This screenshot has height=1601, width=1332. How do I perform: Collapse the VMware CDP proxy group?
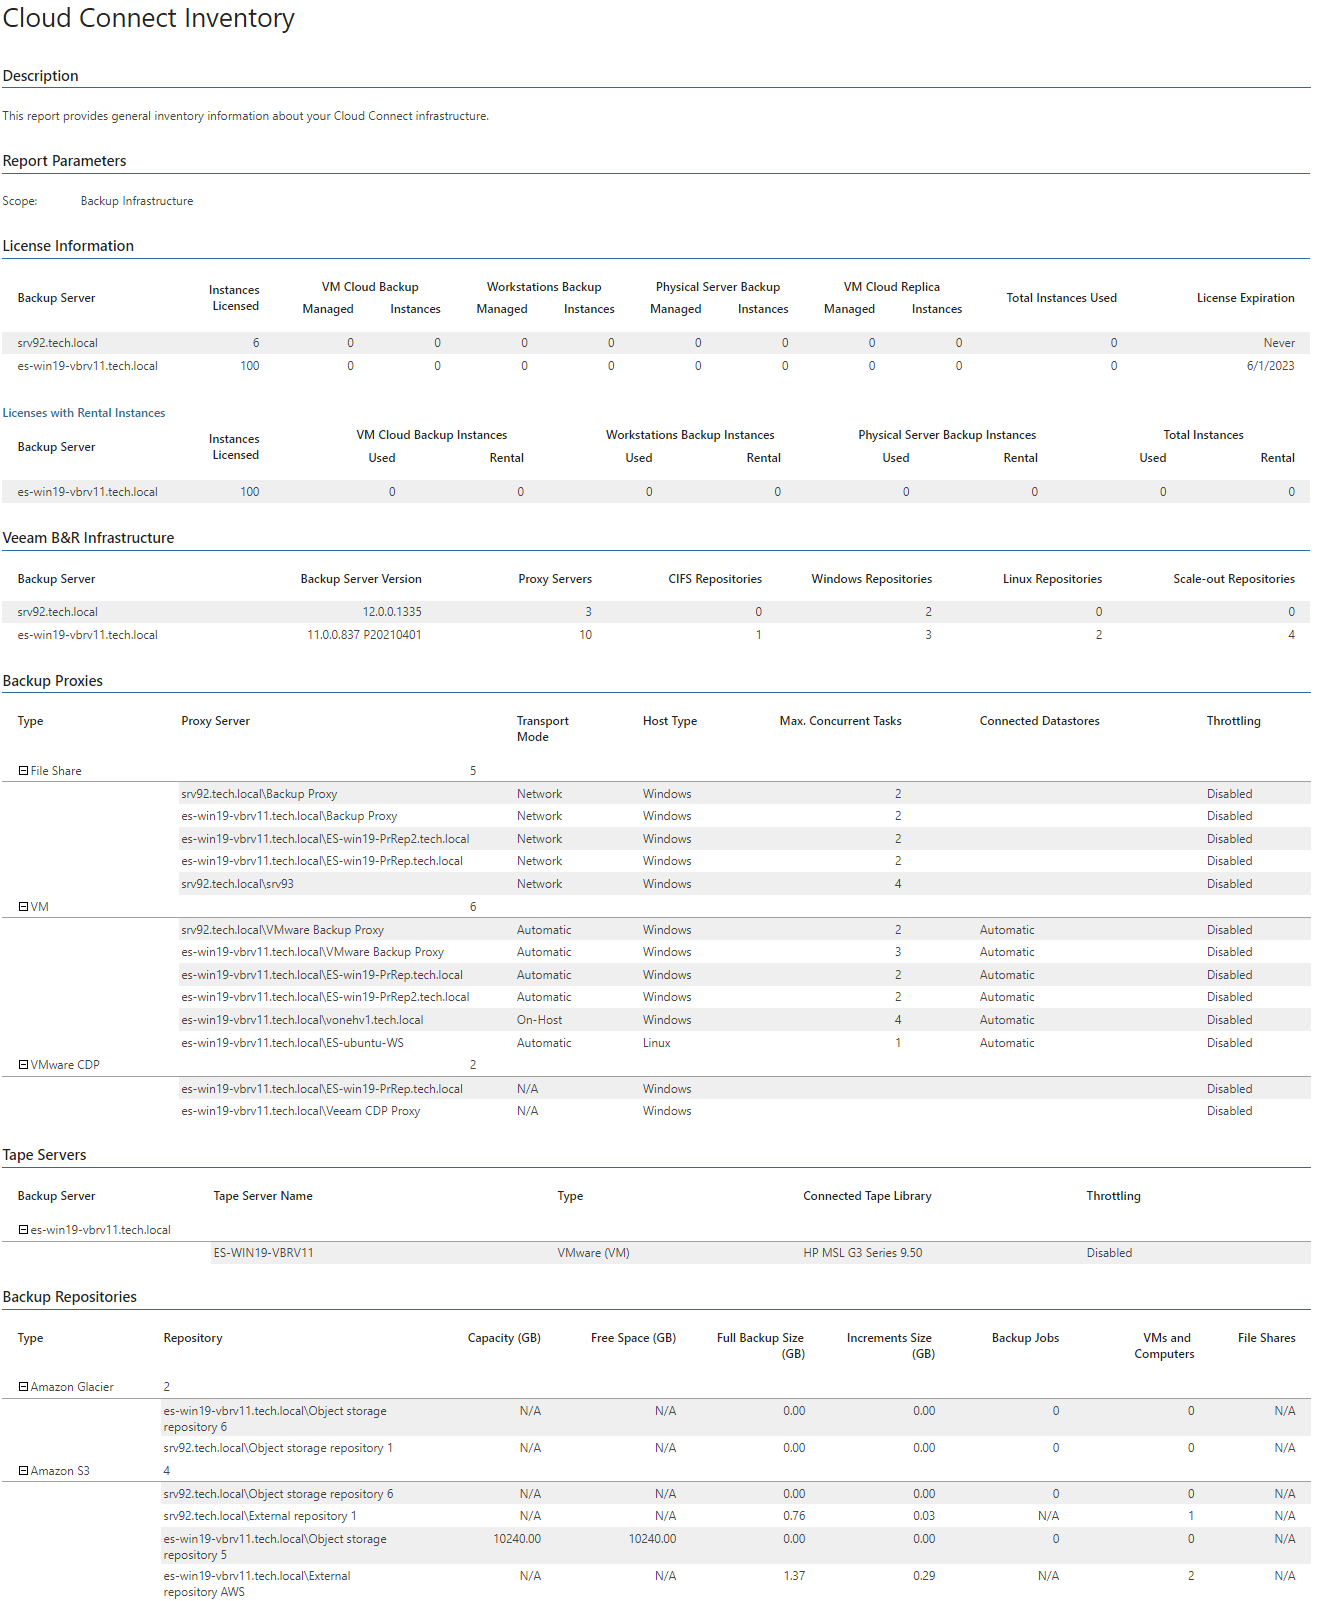pos(23,1065)
